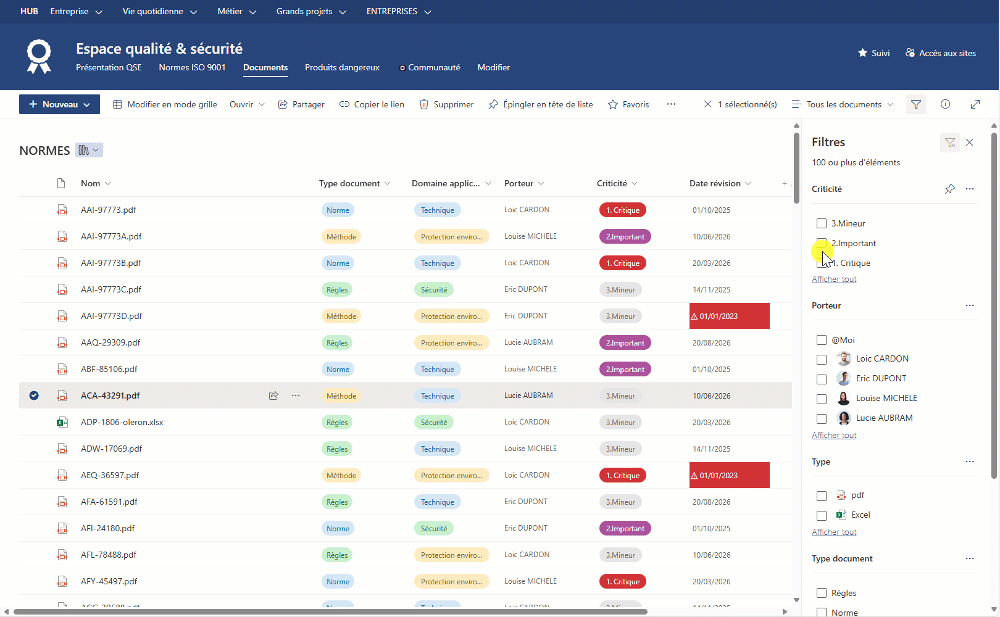The height and width of the screenshot is (617, 1000).
Task: Click the site logo ribbon badge icon
Action: coord(39,56)
